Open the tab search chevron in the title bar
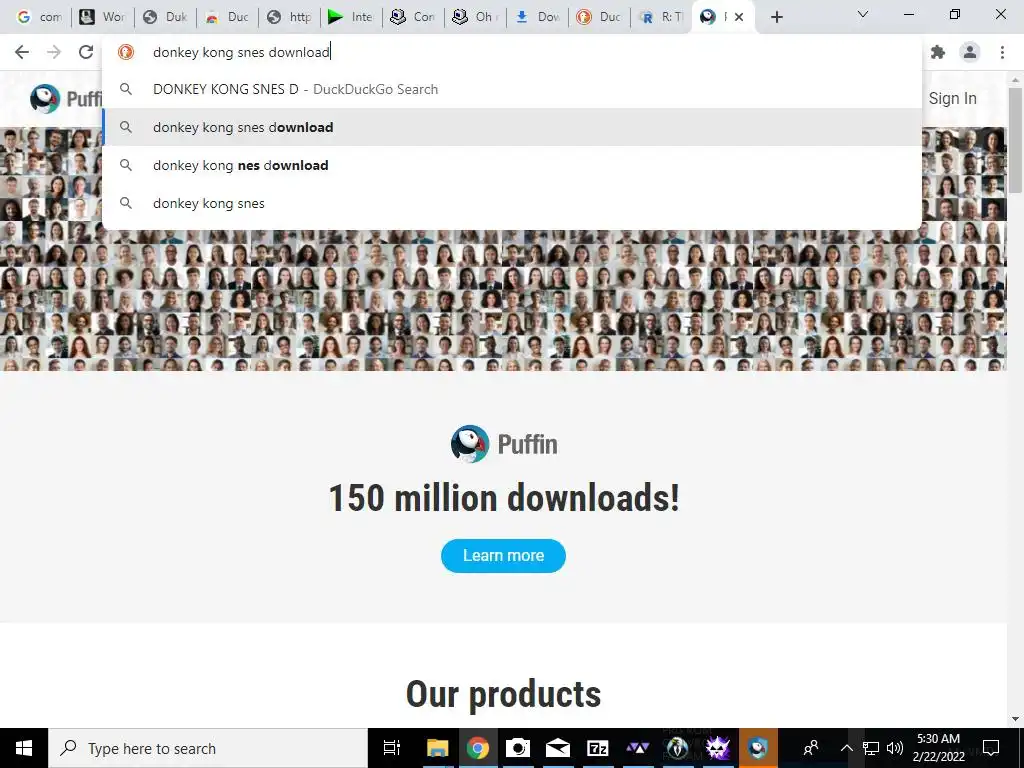The height and width of the screenshot is (768, 1024). tap(863, 14)
